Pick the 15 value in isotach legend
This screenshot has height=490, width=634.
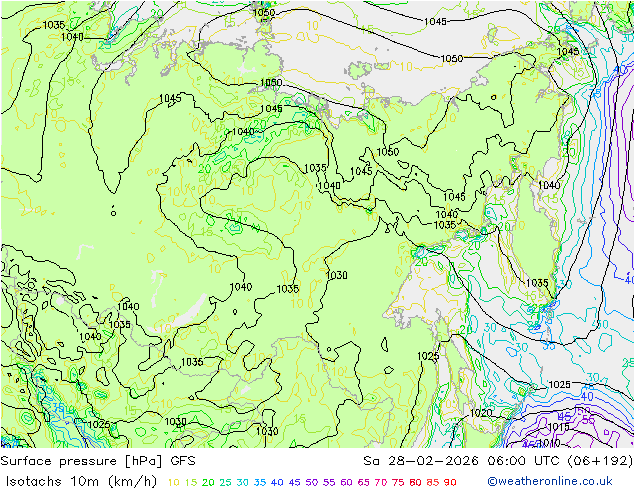click(x=191, y=482)
